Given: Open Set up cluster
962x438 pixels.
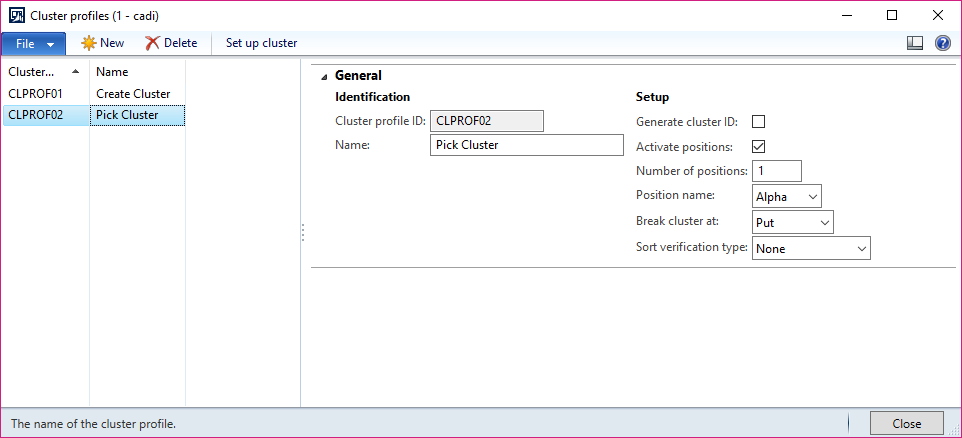Looking at the screenshot, I should point(261,43).
